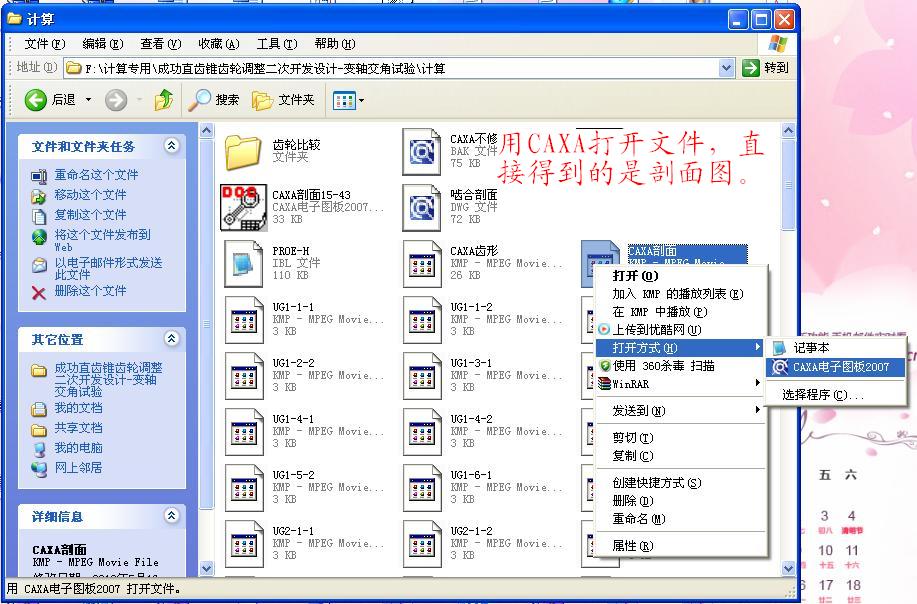The height and width of the screenshot is (604, 917).
Task: Collapse the 详细信息 panel
Action: click(x=171, y=515)
